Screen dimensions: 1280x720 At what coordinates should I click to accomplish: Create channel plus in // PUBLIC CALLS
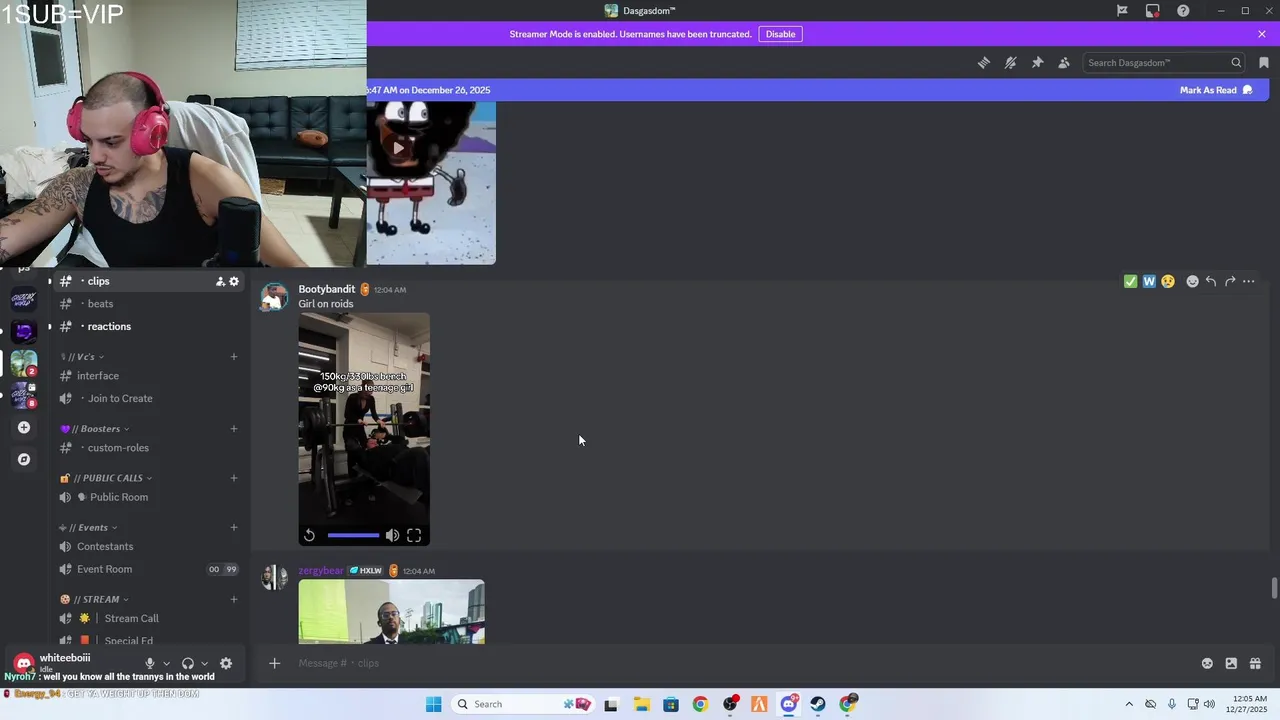coord(234,477)
